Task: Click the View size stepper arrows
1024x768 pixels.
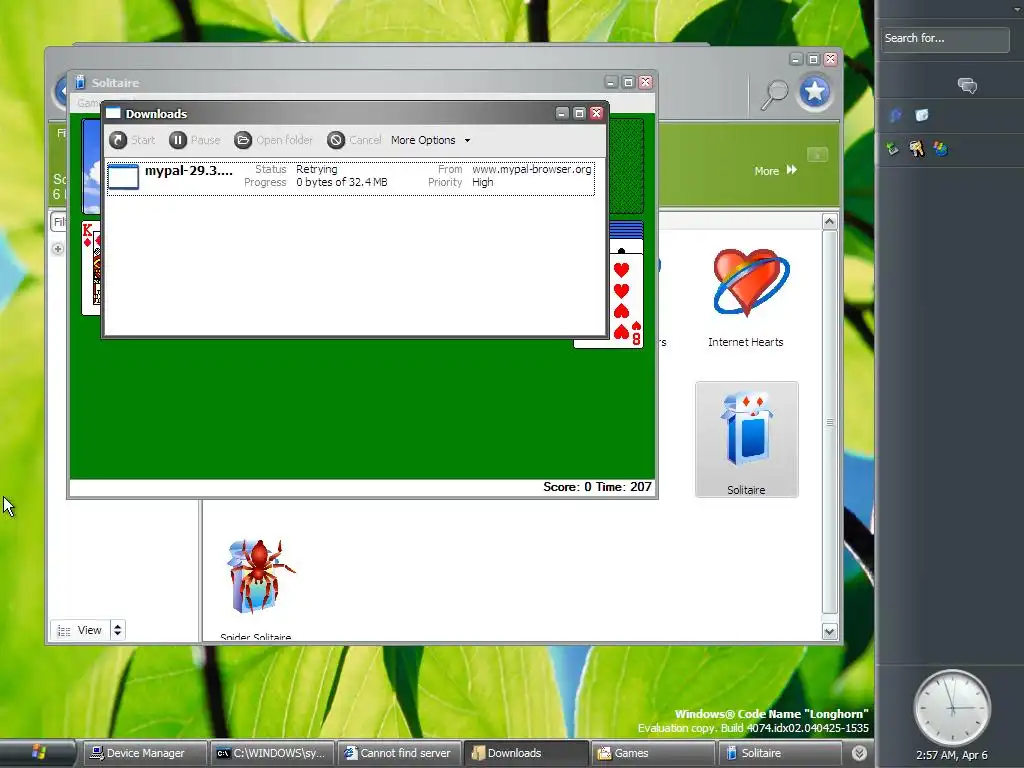Action: click(118, 630)
